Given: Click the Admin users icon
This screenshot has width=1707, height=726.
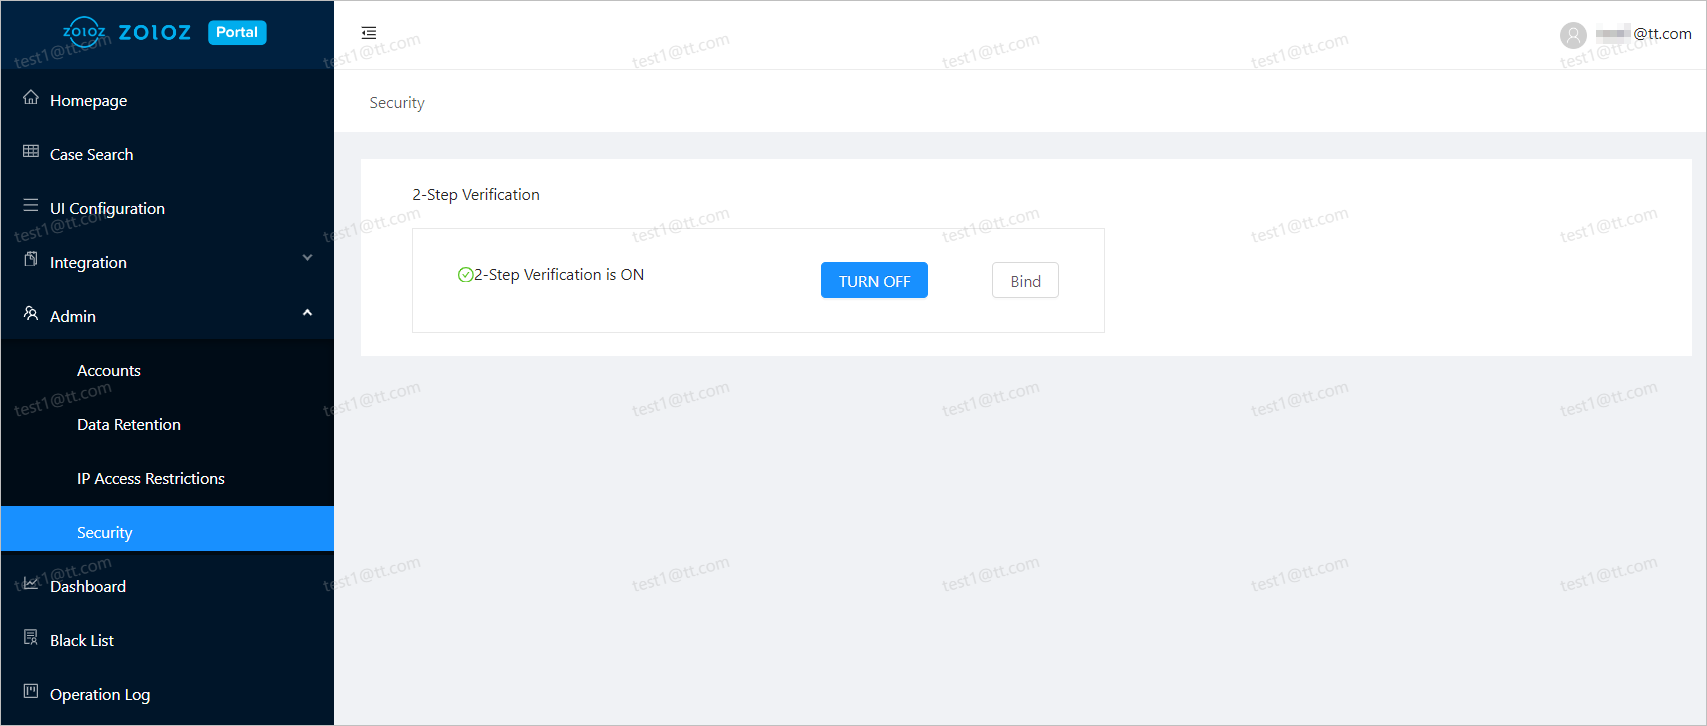Looking at the screenshot, I should pyautogui.click(x=31, y=314).
